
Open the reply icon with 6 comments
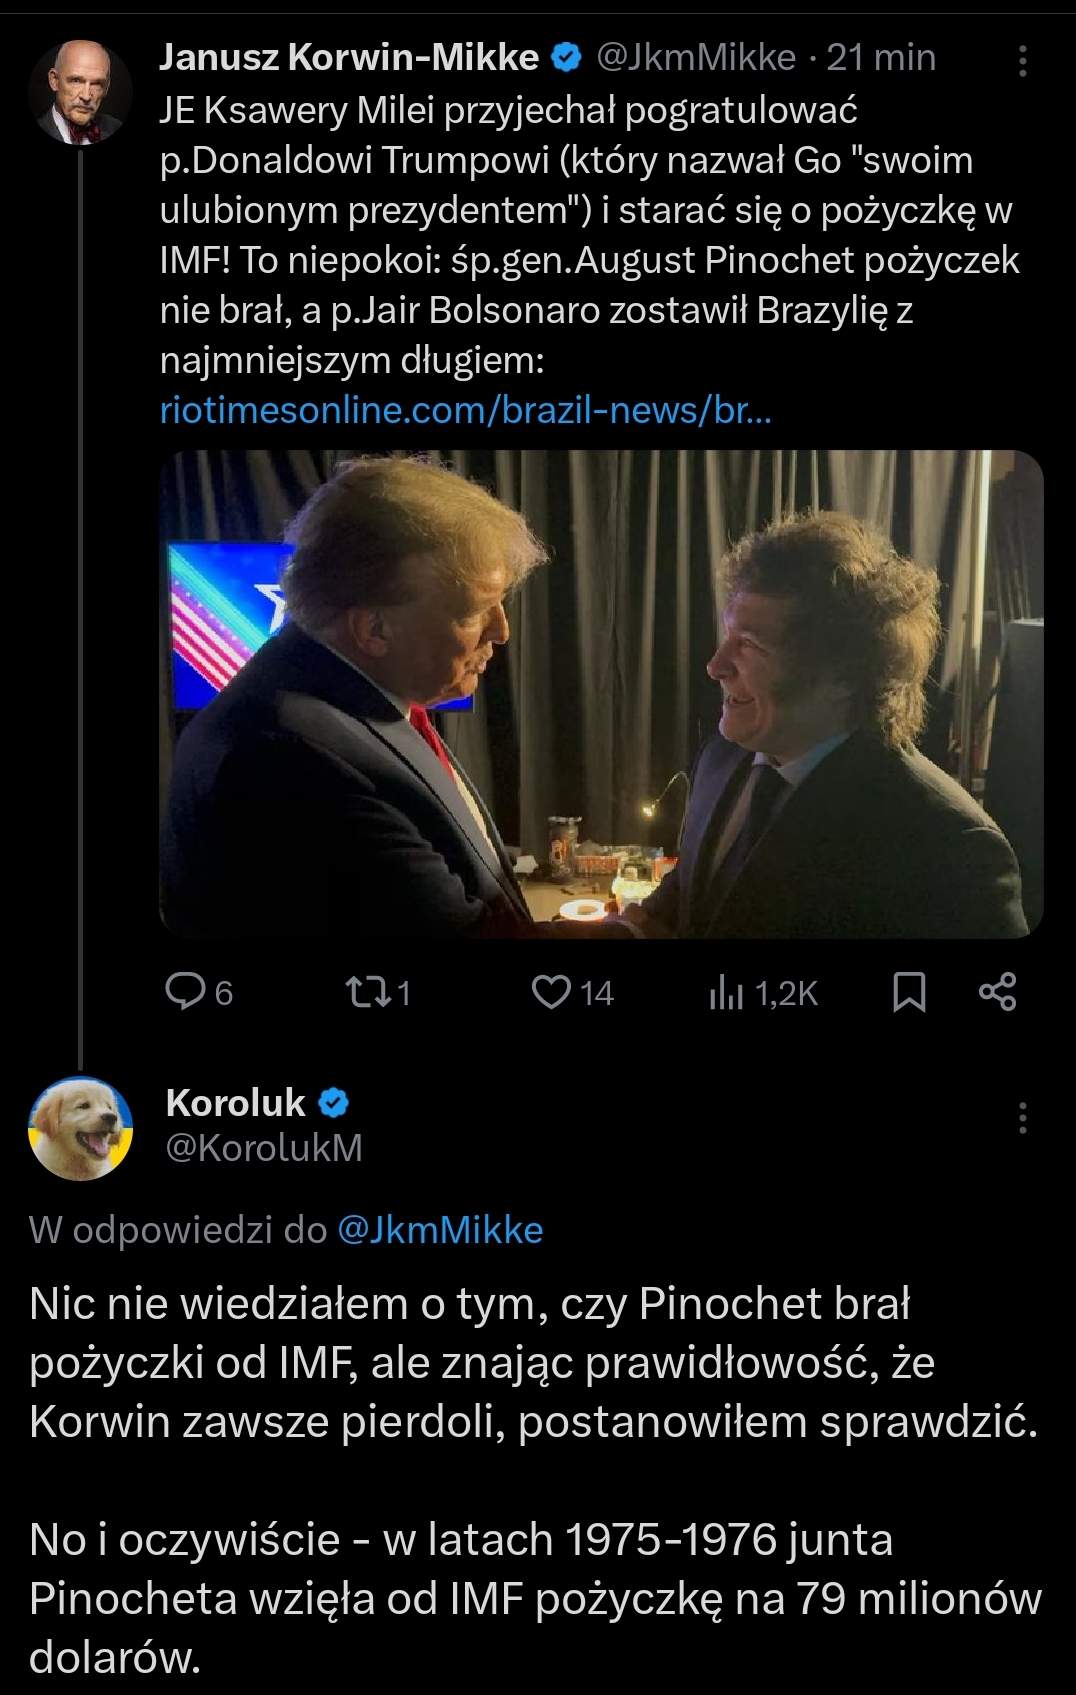[x=185, y=992]
